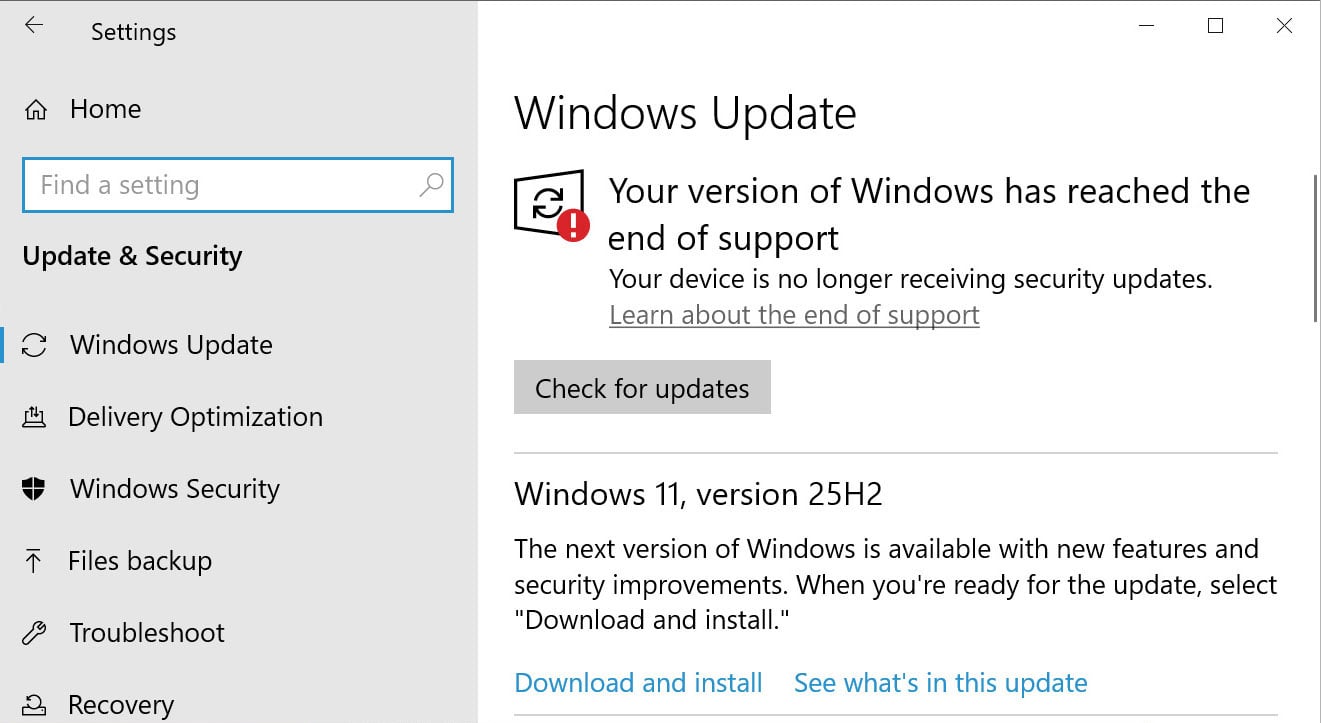
Task: Open the Learn about the end of support link
Action: (x=793, y=314)
